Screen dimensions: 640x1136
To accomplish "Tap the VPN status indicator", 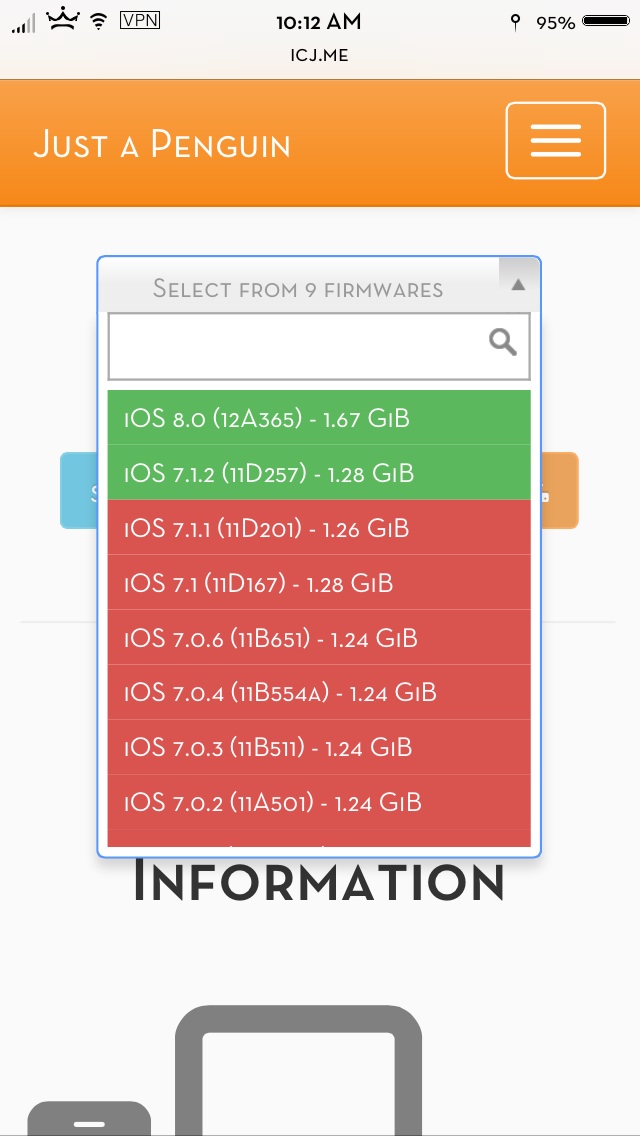I will pyautogui.click(x=140, y=20).
